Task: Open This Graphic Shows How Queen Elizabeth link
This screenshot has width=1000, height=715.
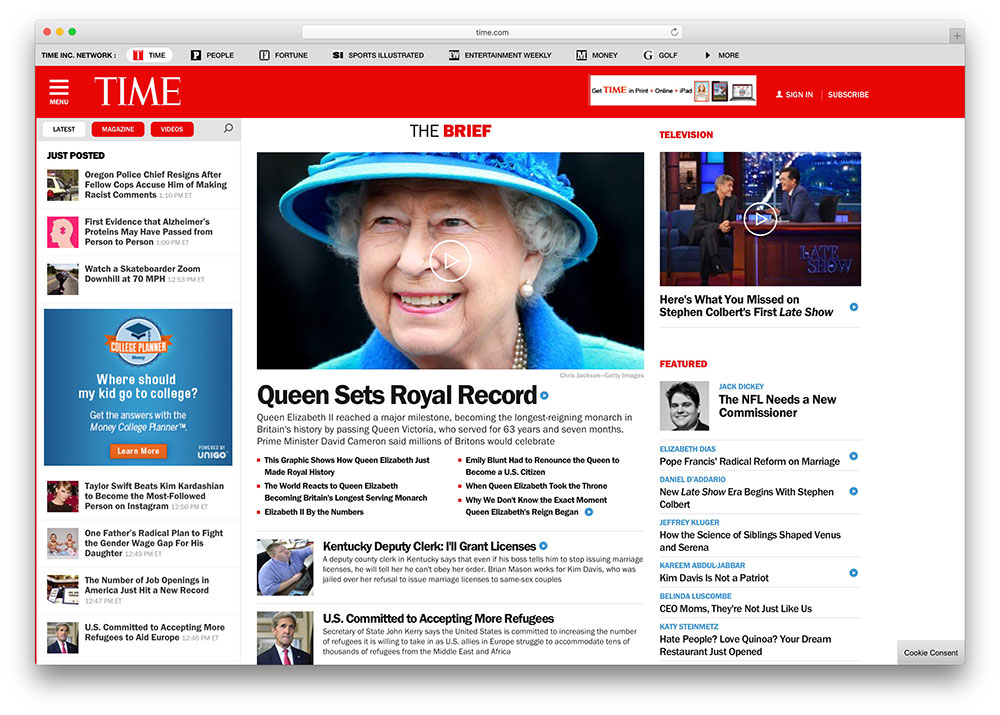Action: 347,466
